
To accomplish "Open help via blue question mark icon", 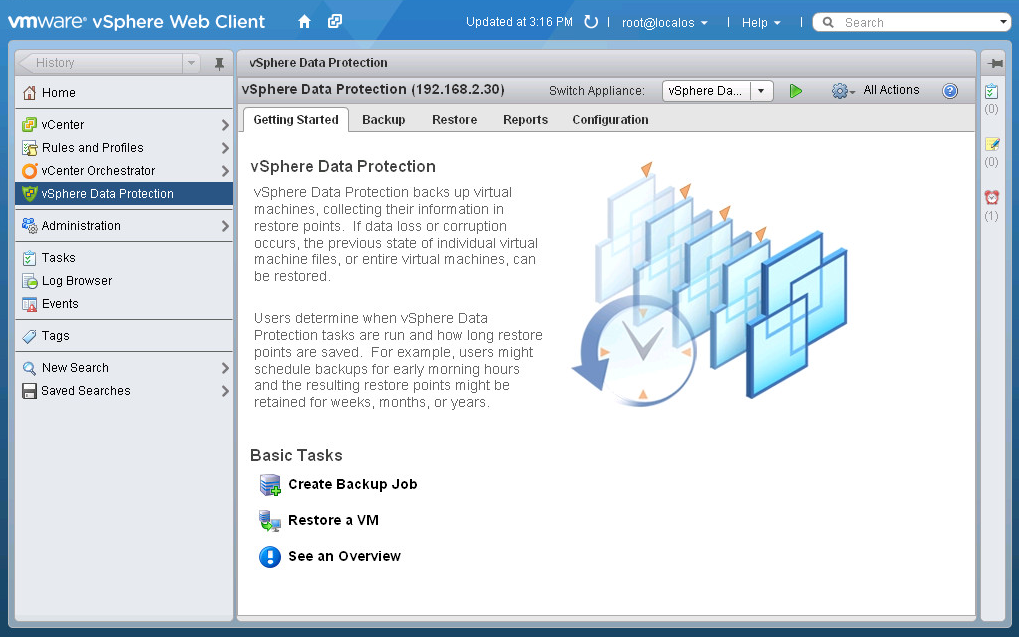I will click(x=949, y=91).
